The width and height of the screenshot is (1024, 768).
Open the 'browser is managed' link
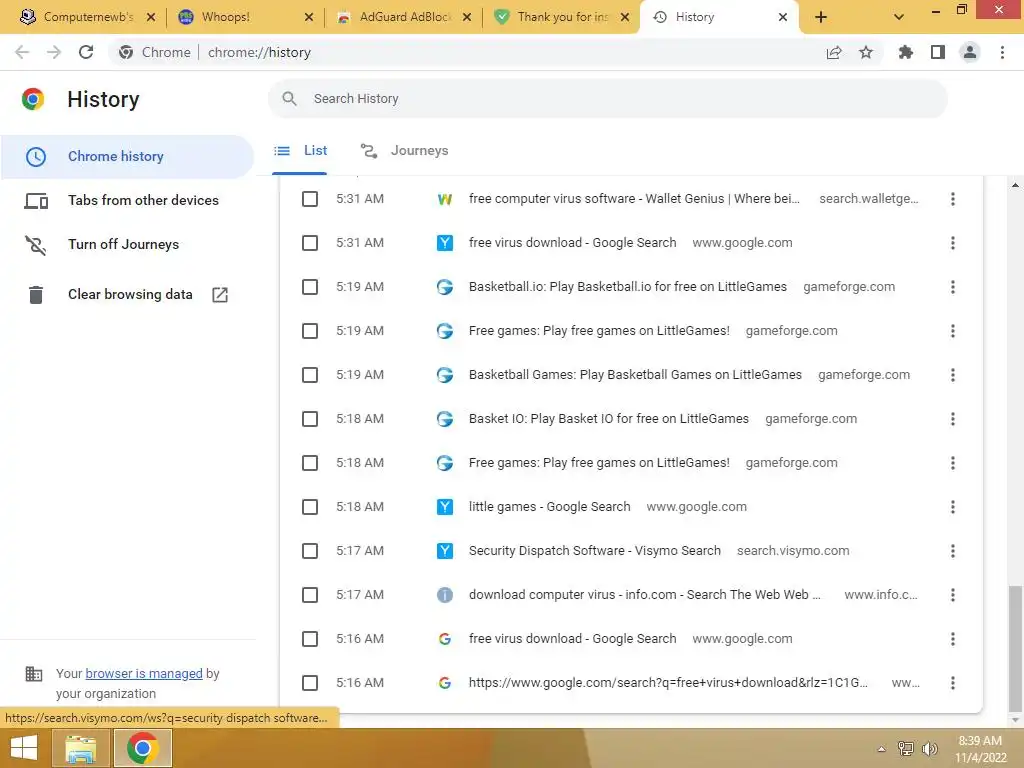pyautogui.click(x=144, y=673)
